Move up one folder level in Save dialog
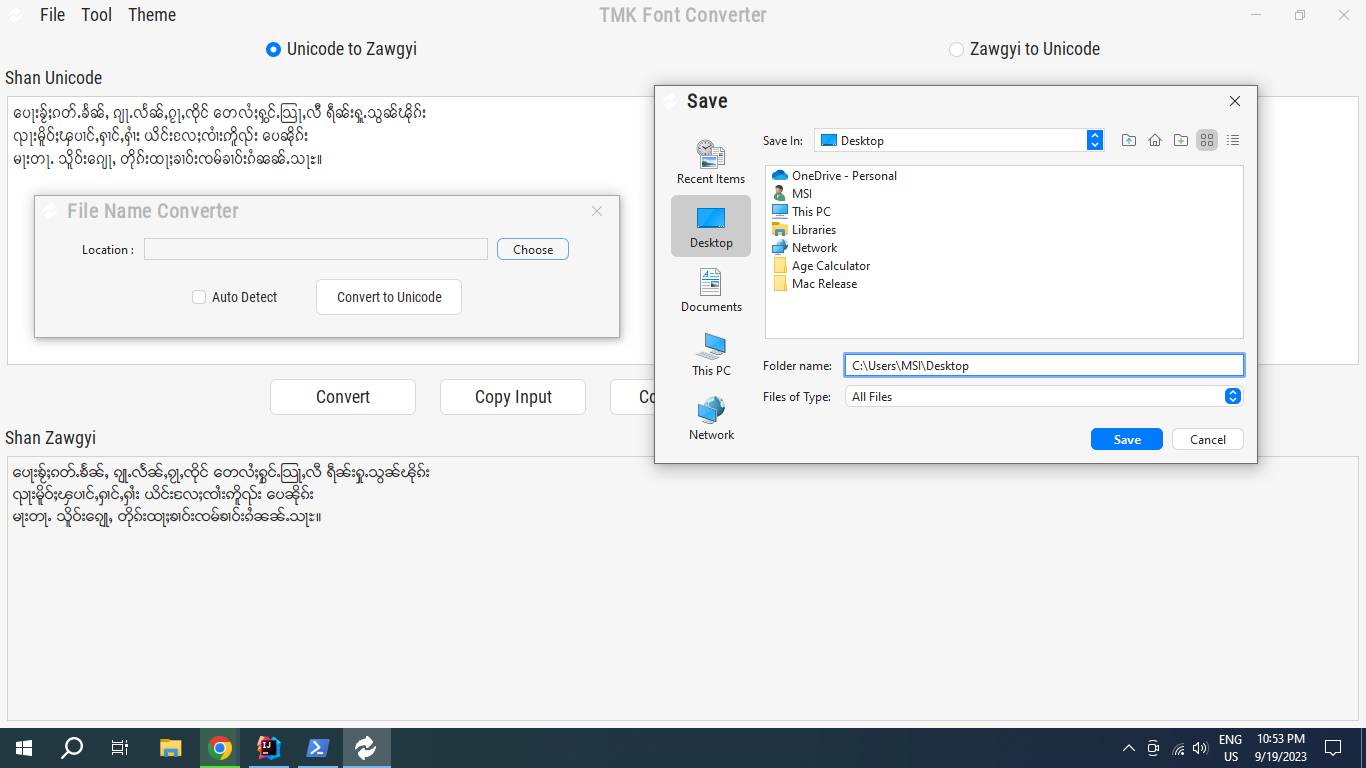This screenshot has height=768, width=1366. [1129, 140]
